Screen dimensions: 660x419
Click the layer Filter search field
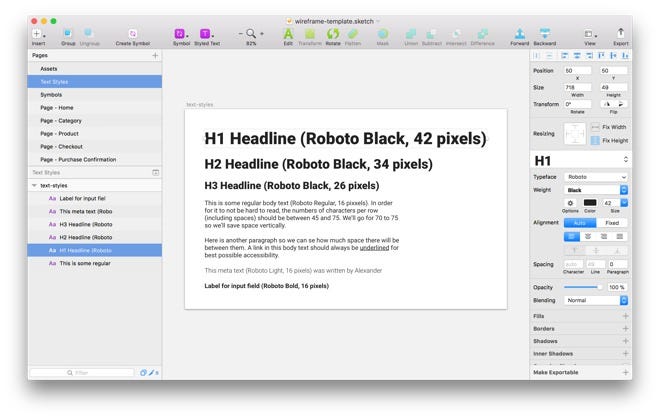tap(82, 373)
